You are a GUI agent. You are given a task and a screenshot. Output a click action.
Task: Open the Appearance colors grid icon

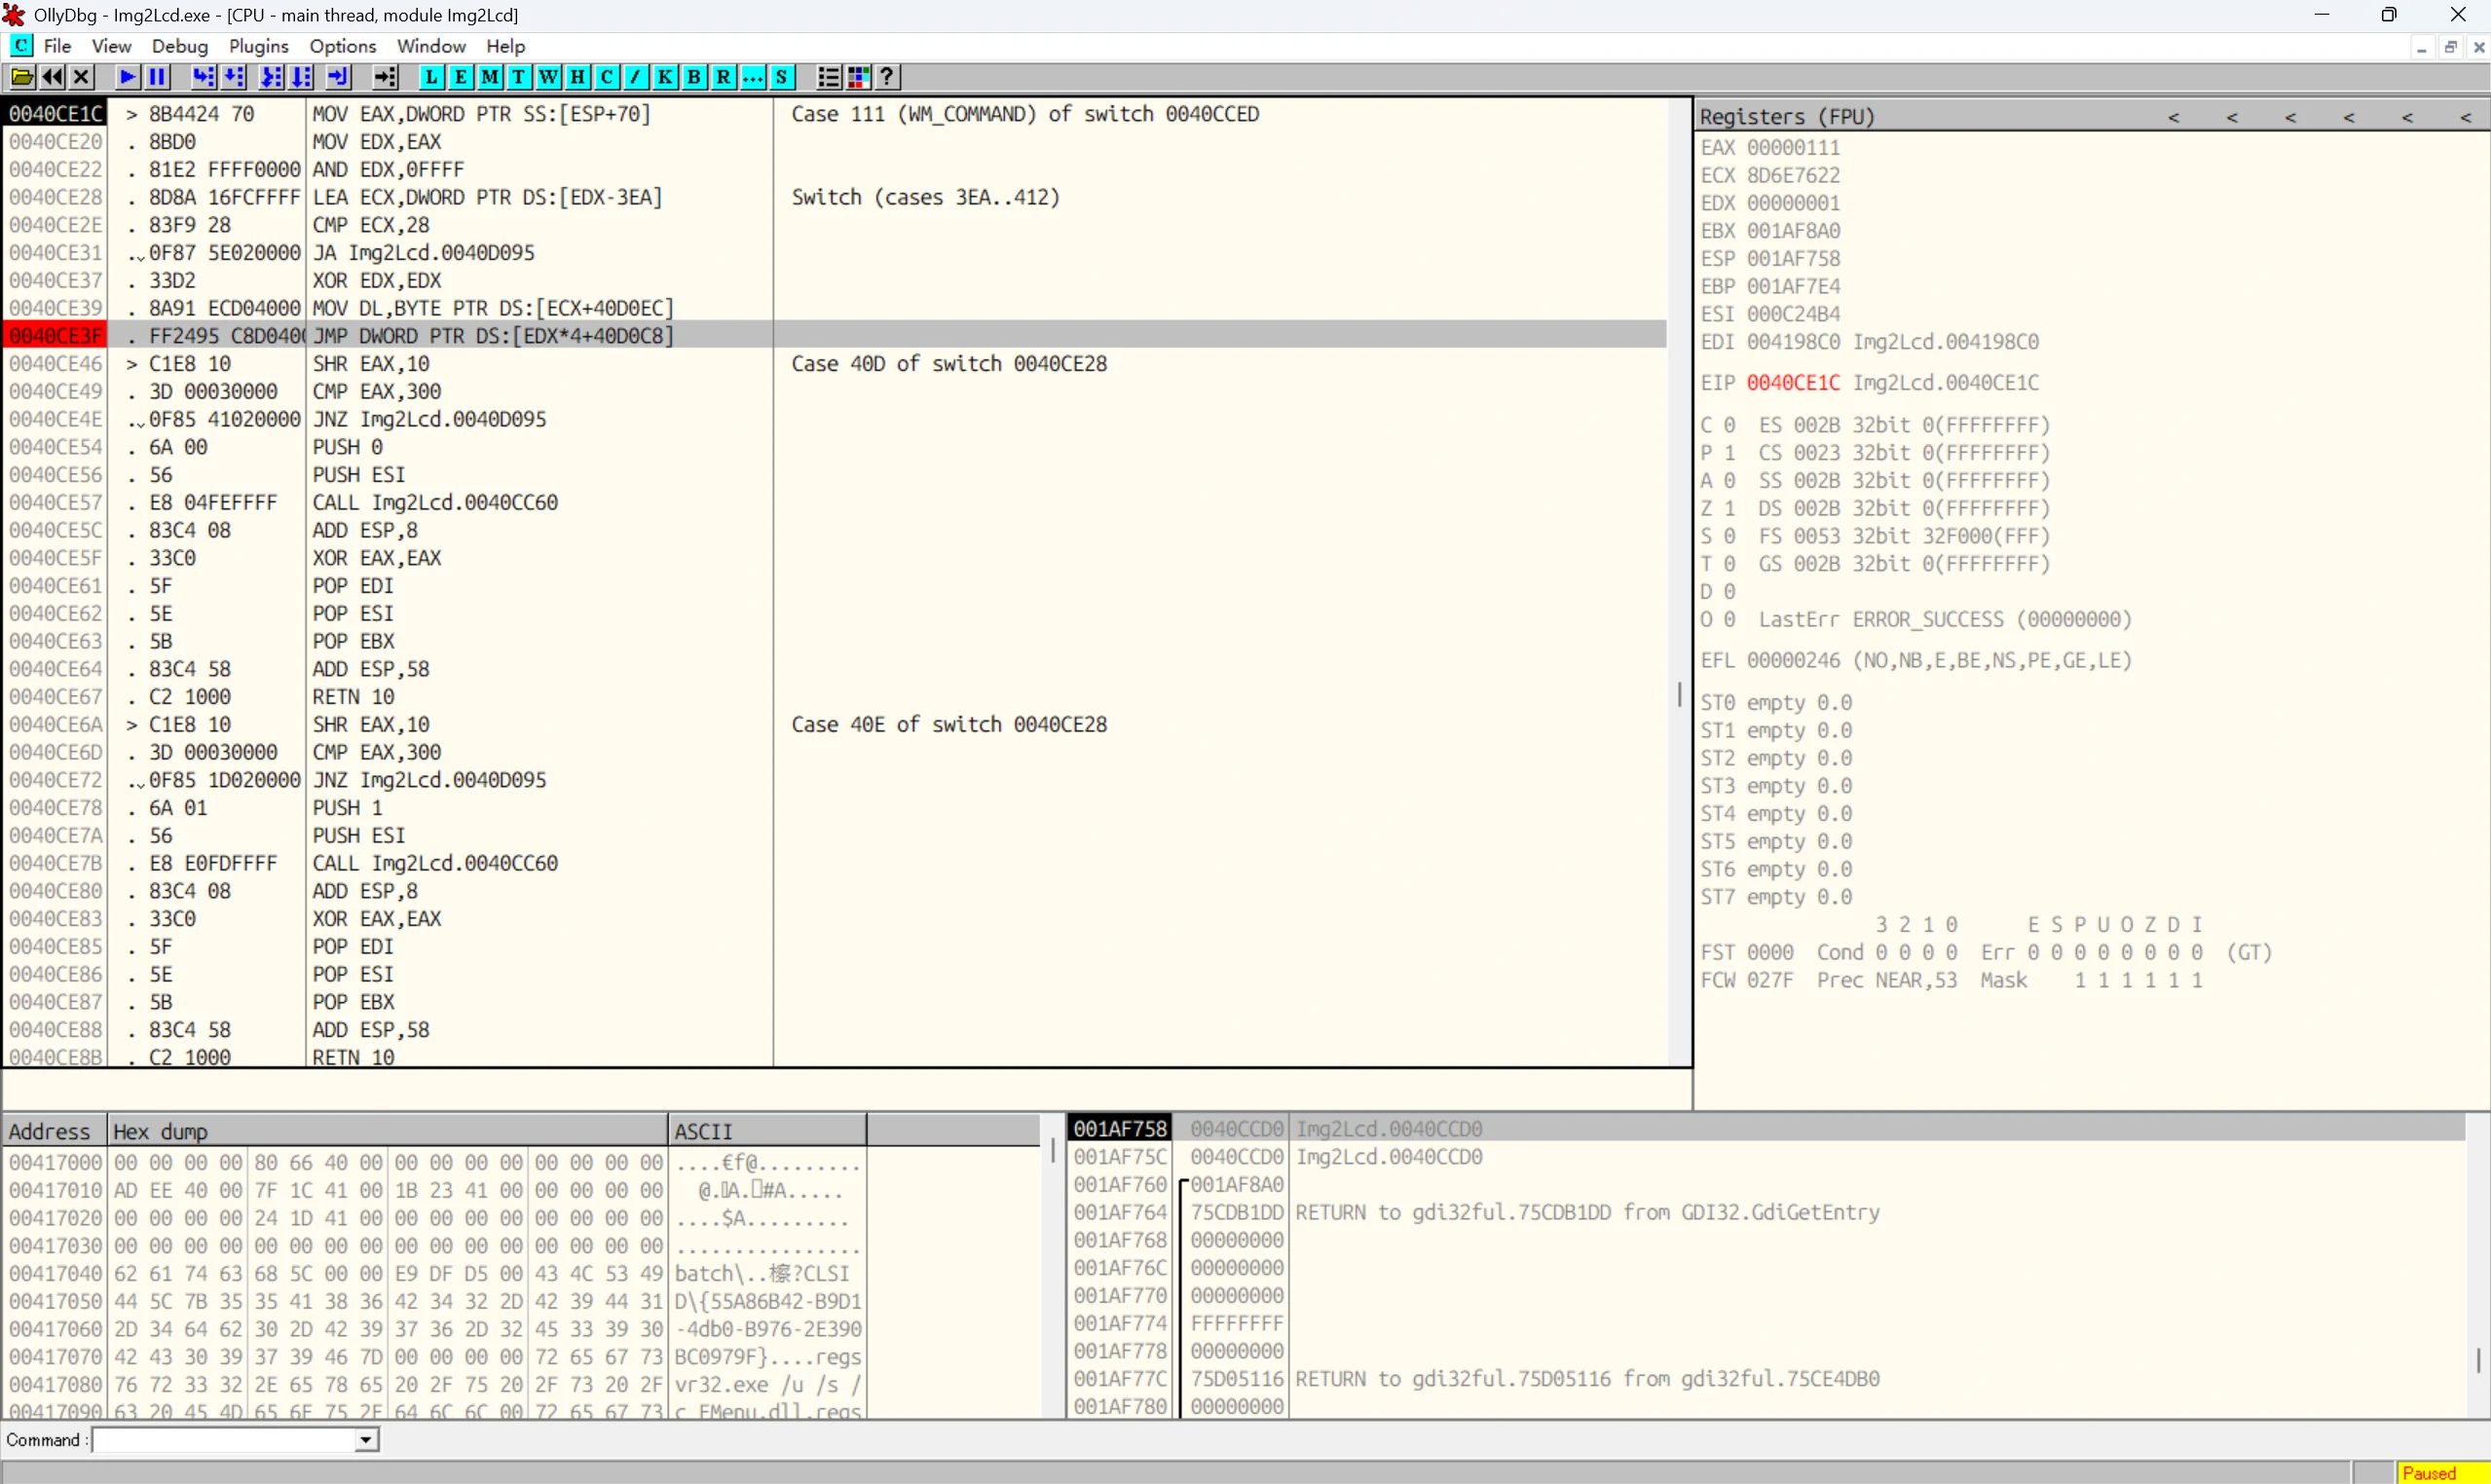pyautogui.click(x=858, y=77)
